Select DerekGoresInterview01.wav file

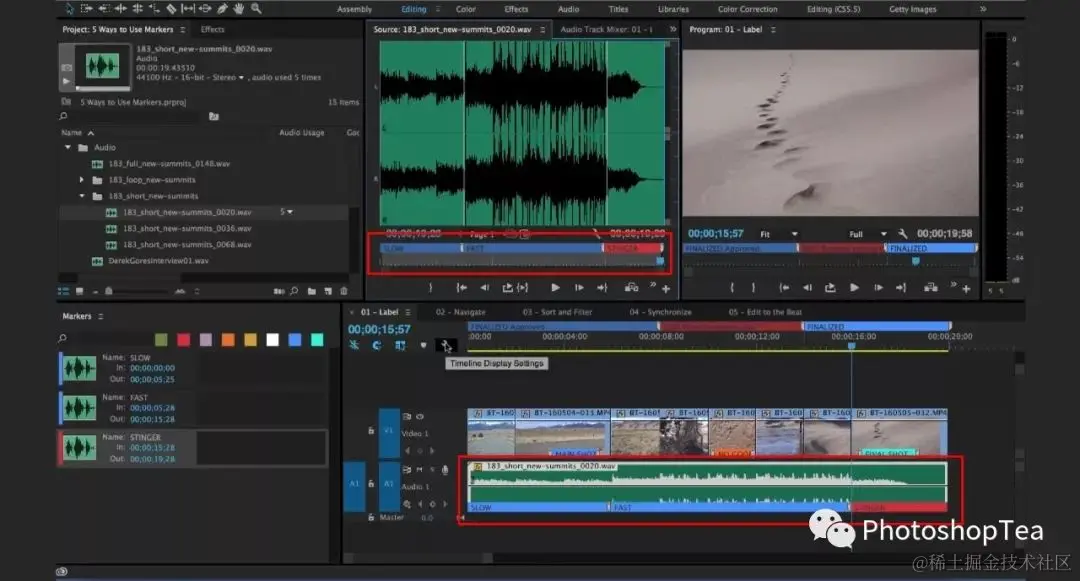tap(158, 261)
